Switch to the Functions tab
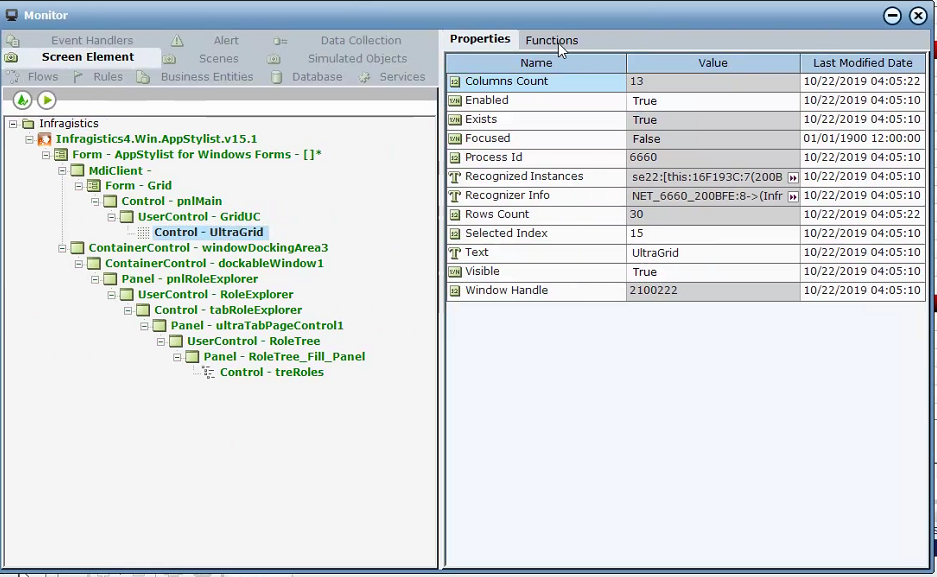The width and height of the screenshot is (937, 577). 551,40
